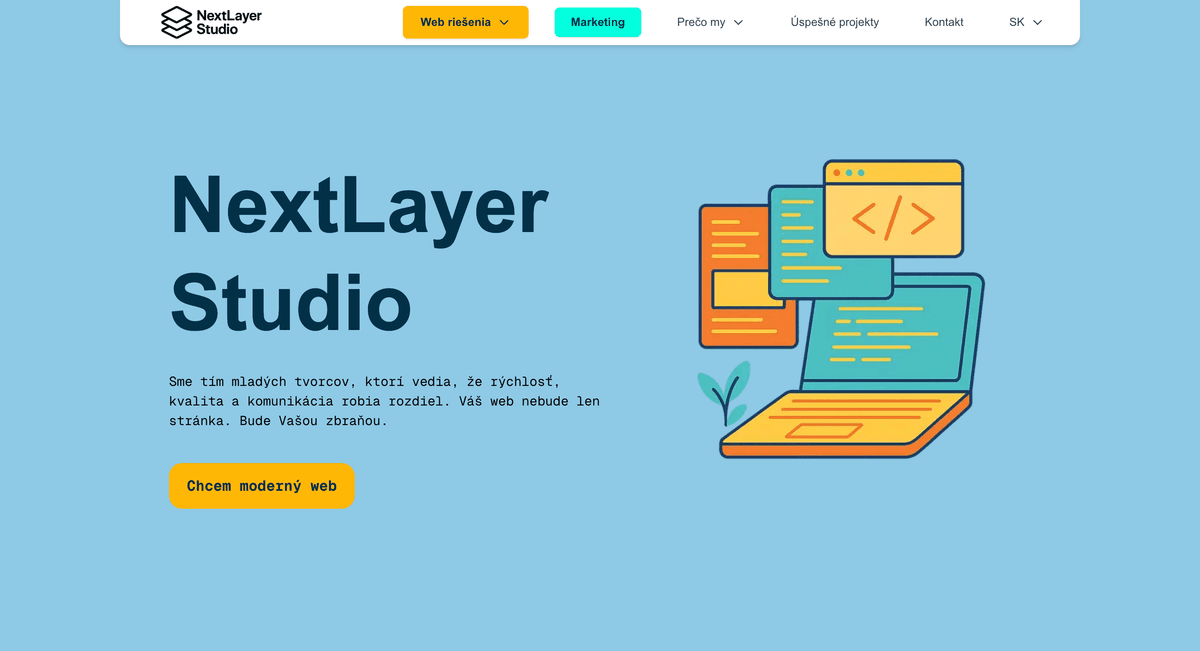The height and width of the screenshot is (651, 1200).
Task: Expand the Web riešenia dropdown arrow
Action: click(x=504, y=22)
